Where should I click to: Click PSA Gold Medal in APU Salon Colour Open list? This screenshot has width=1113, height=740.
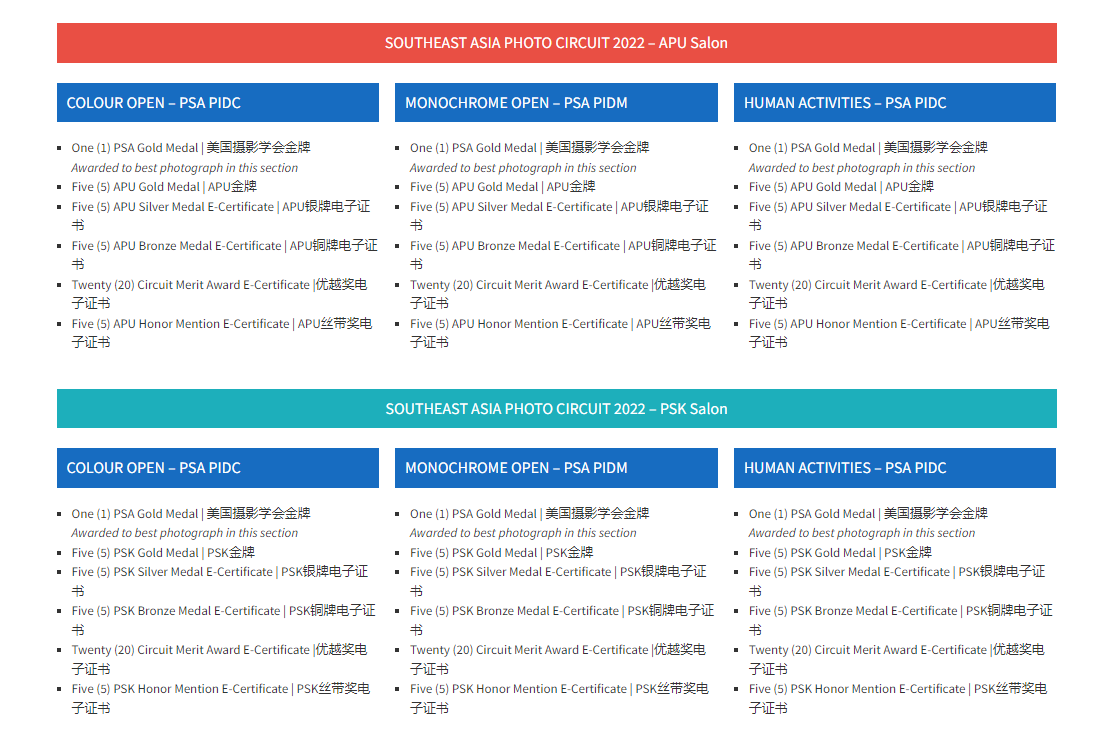191,148
